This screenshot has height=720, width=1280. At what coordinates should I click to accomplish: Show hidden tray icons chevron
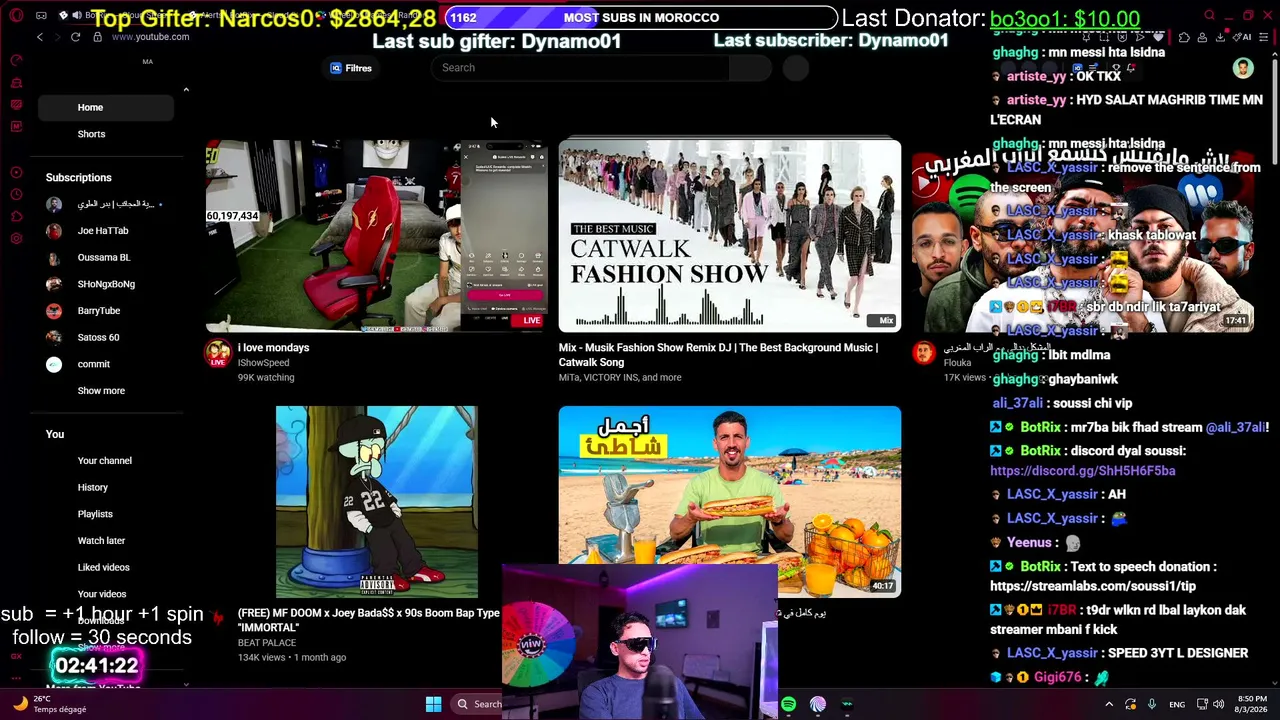(x=1108, y=704)
